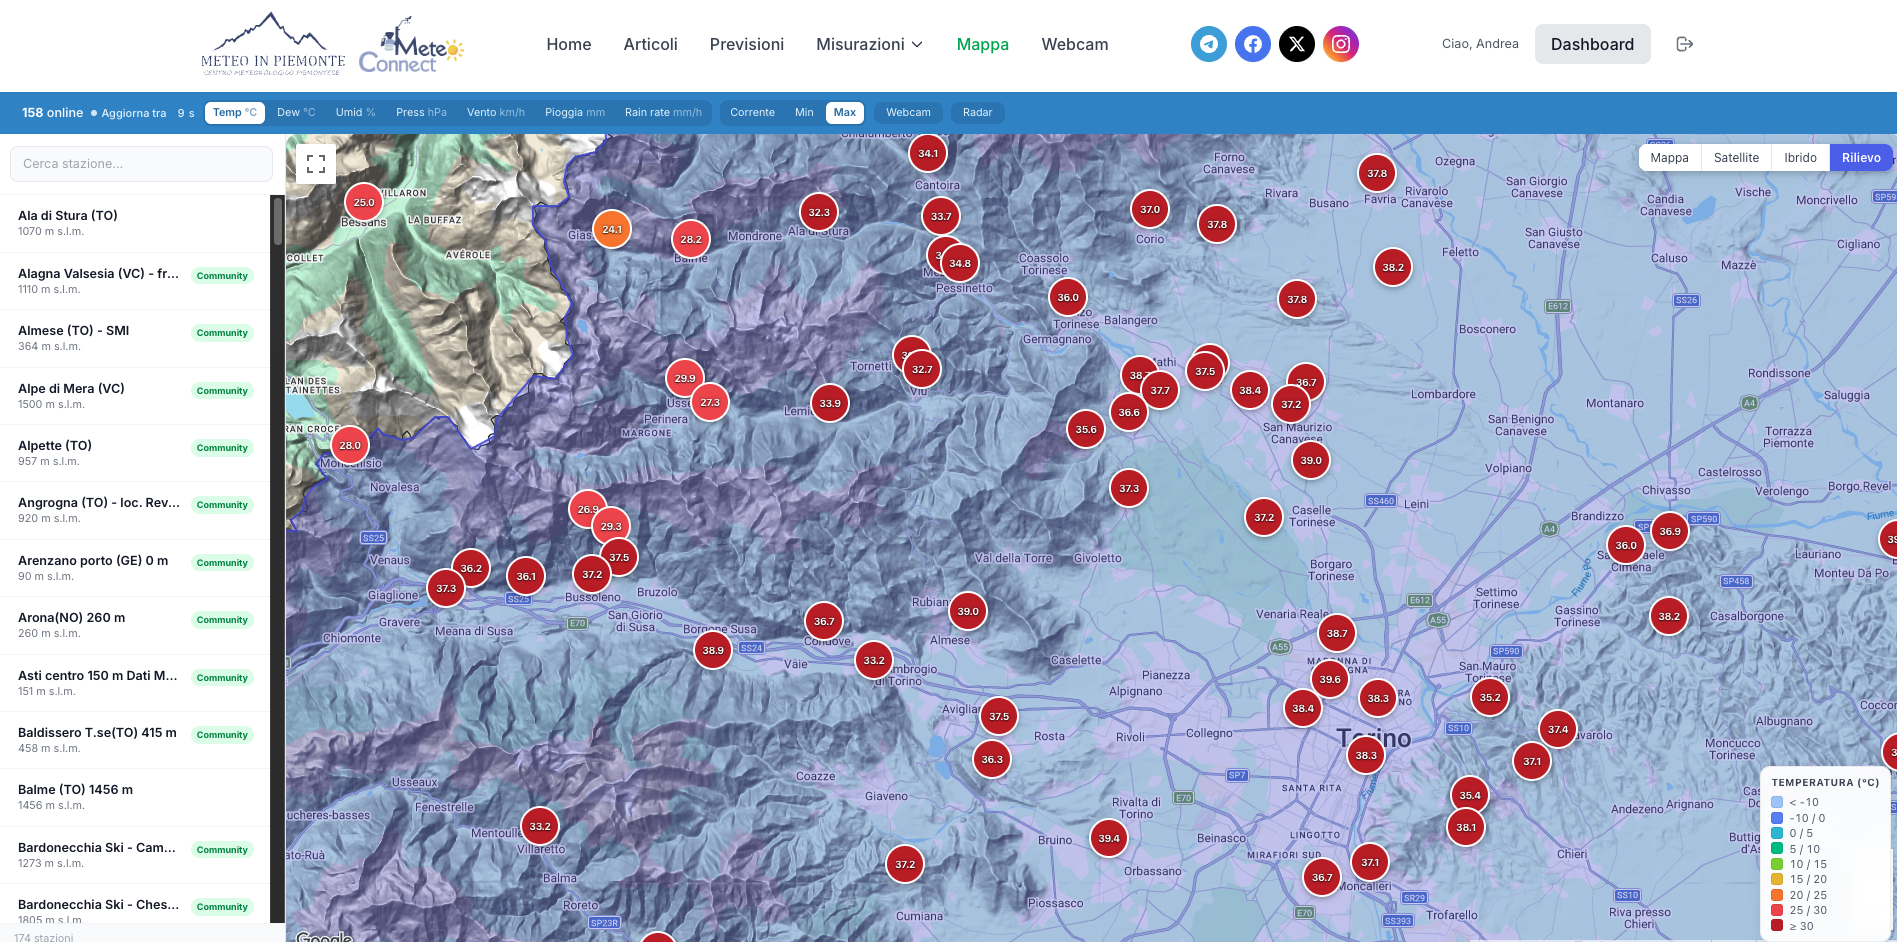
Task: Click the Dashboard button
Action: point(1592,44)
